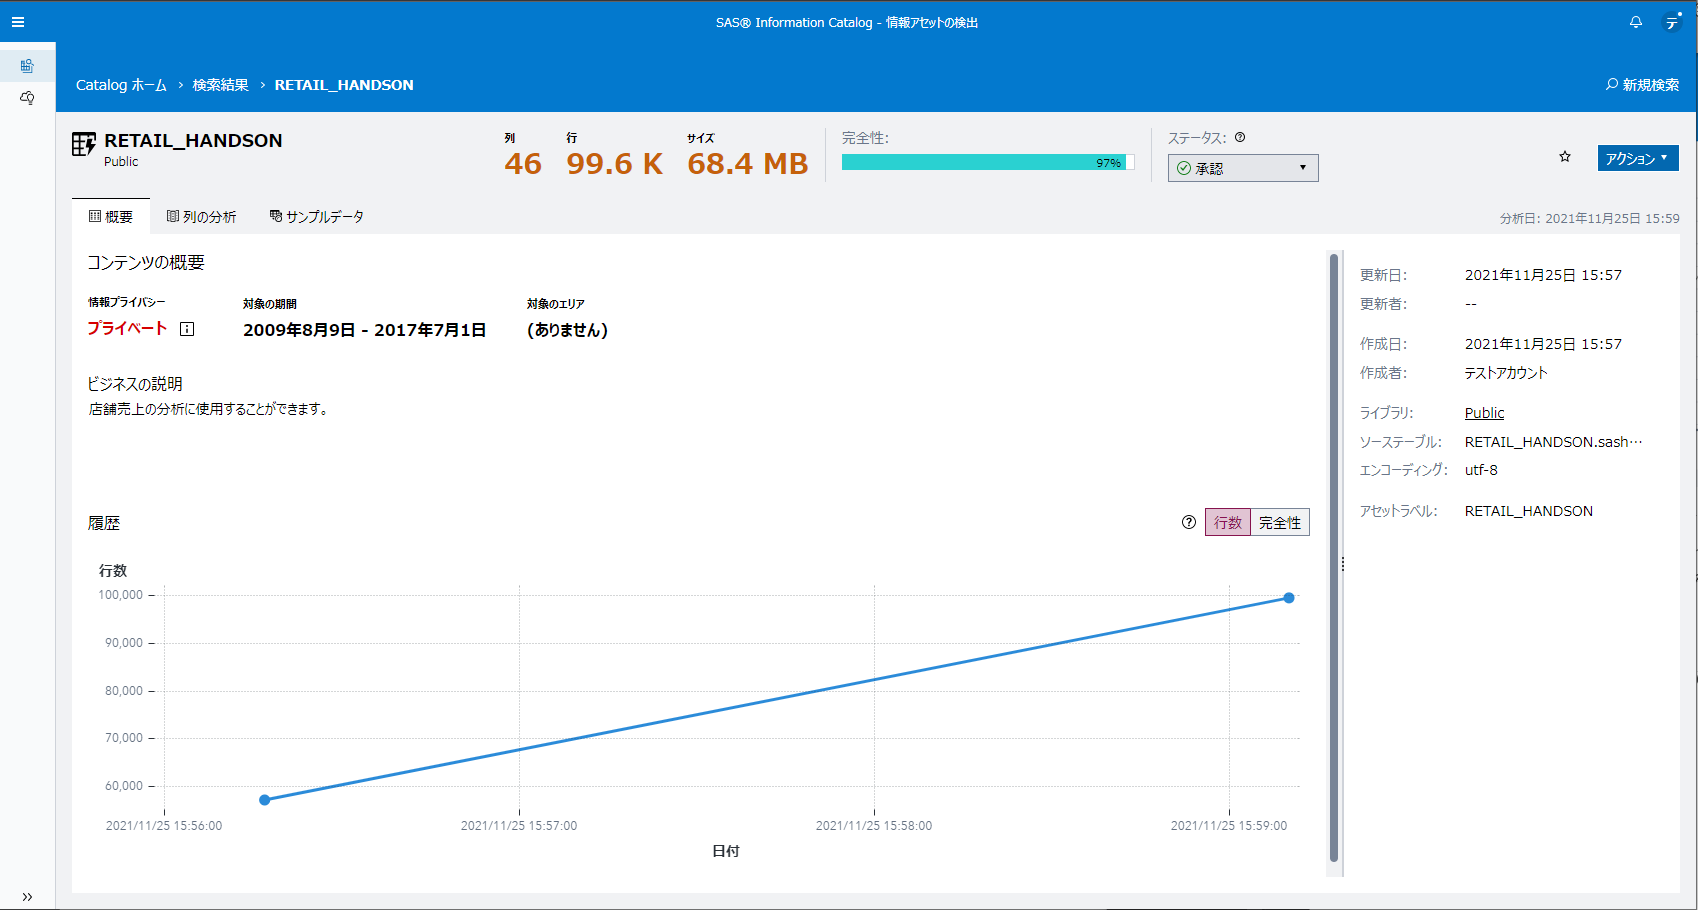
Task: Open the hamburger applications menu
Action: click(18, 22)
